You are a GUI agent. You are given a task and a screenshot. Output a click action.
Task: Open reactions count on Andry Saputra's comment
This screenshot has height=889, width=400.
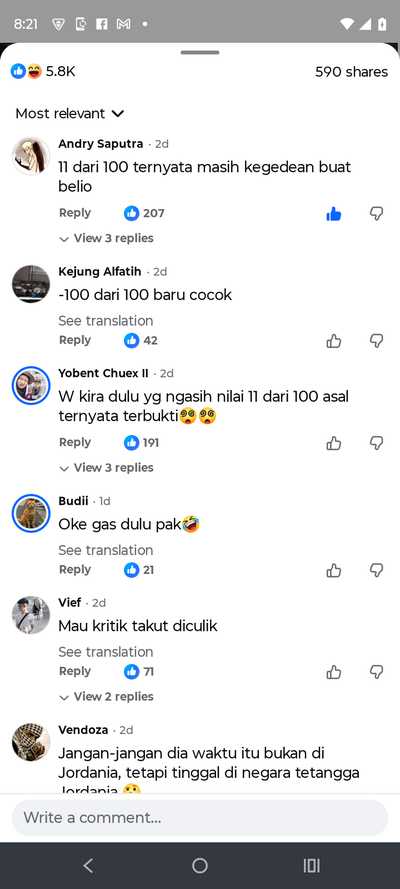coord(144,213)
